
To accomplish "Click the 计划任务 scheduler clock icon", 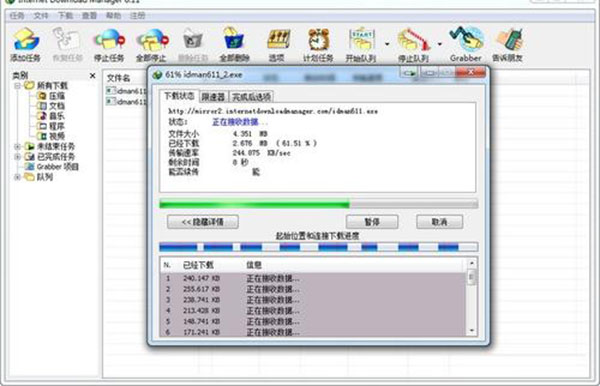I will [x=319, y=39].
